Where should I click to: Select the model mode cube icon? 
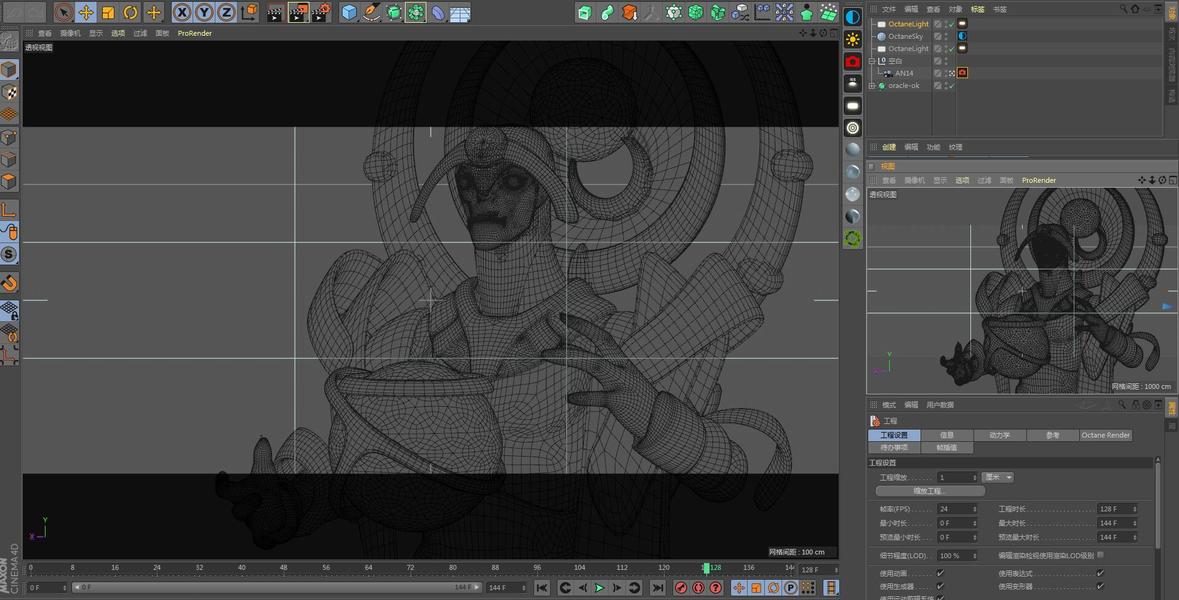click(x=9, y=70)
